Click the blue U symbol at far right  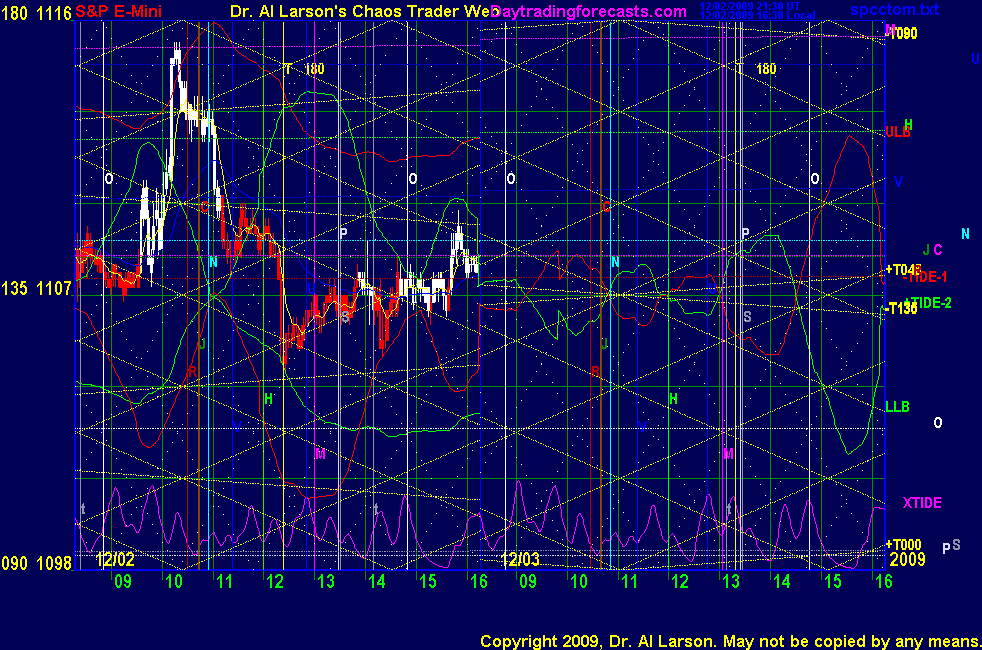(975, 59)
